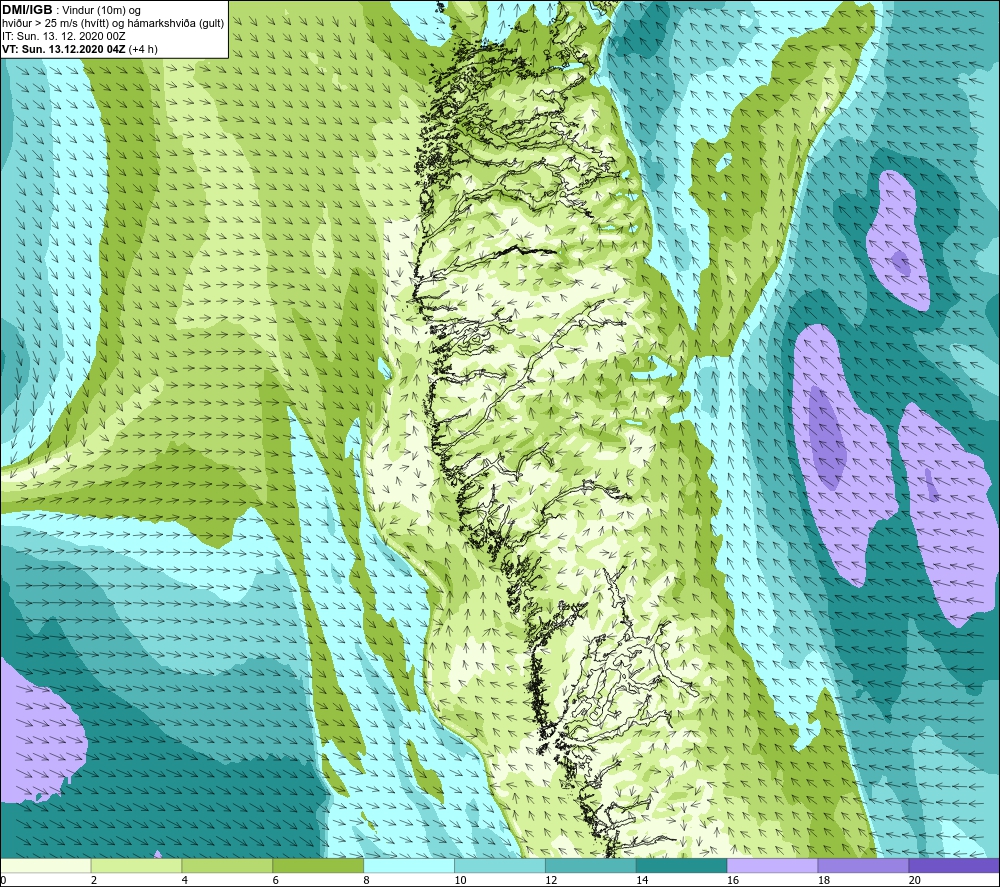Click the scale label '8'

[x=367, y=880]
